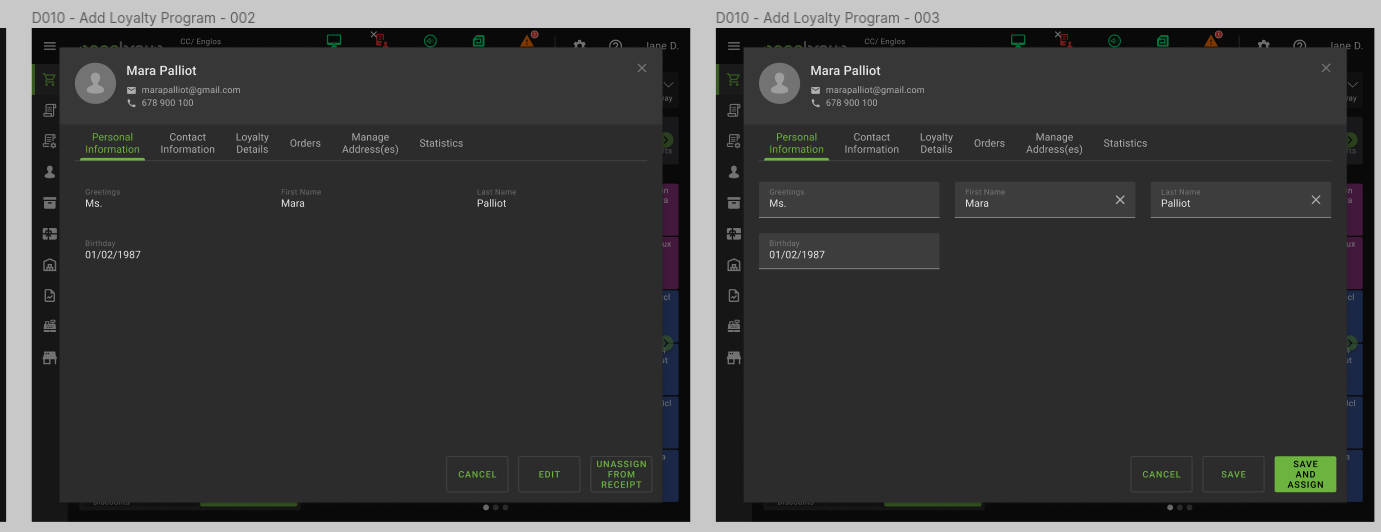
Task: Open customers person sidebar icon in frame 003
Action: coord(733,172)
